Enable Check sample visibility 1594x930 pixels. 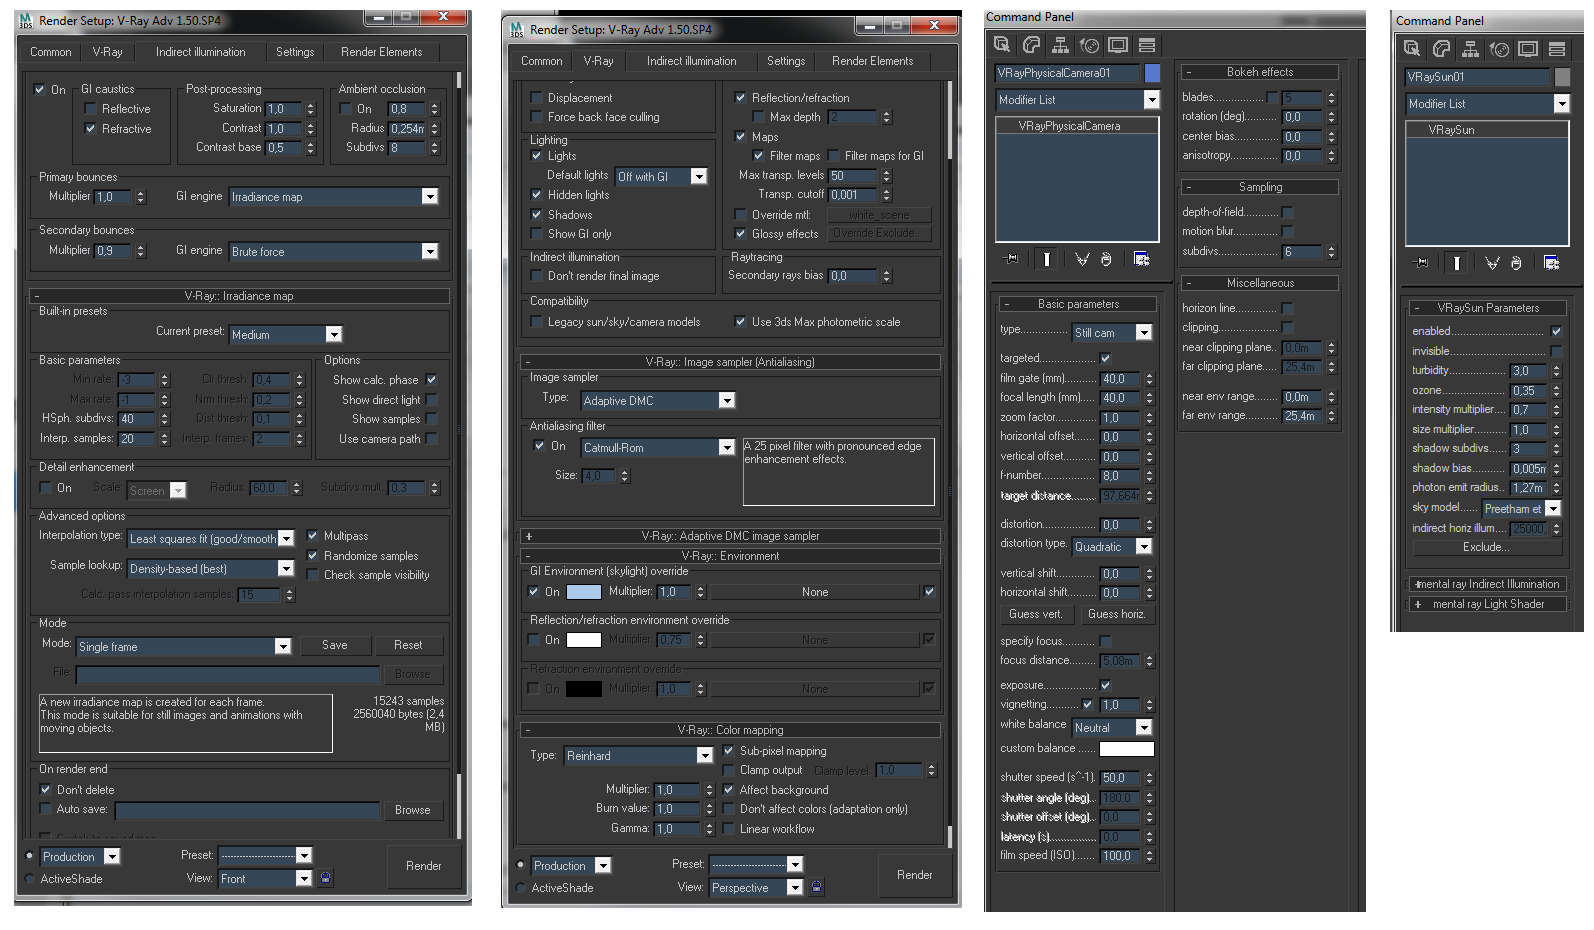click(x=312, y=575)
